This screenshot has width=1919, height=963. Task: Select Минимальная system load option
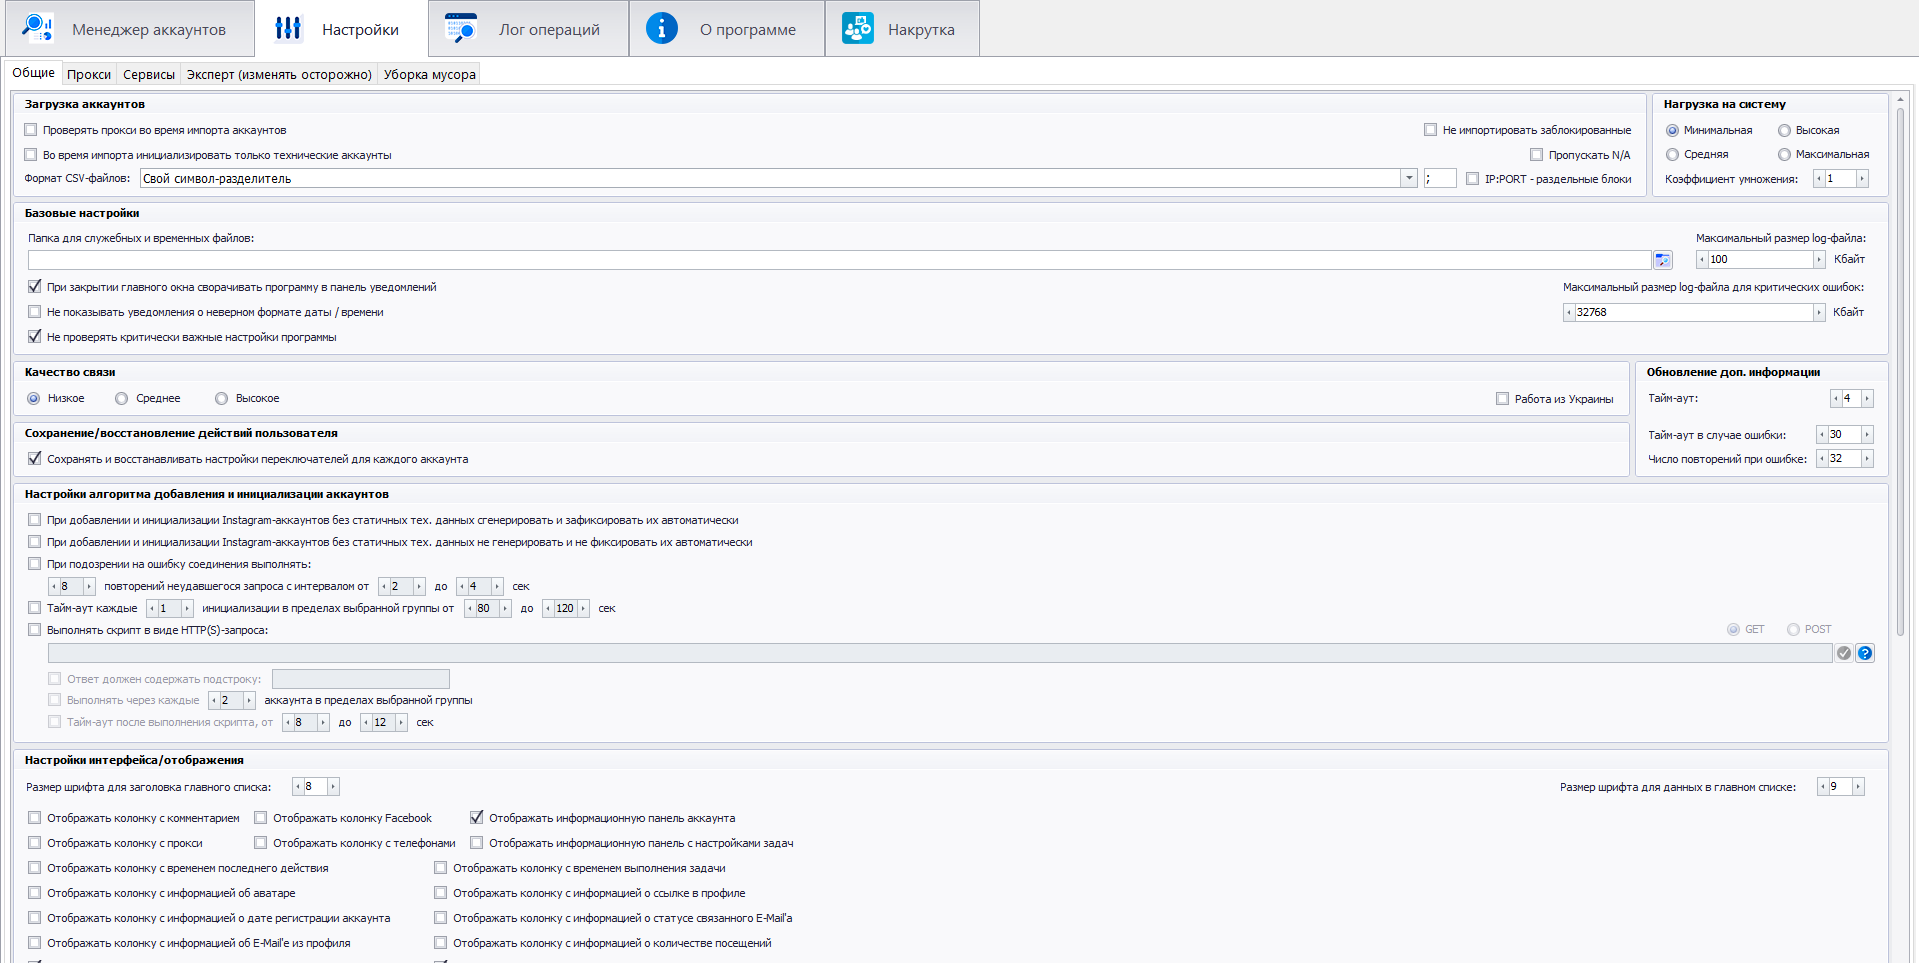(x=1672, y=130)
